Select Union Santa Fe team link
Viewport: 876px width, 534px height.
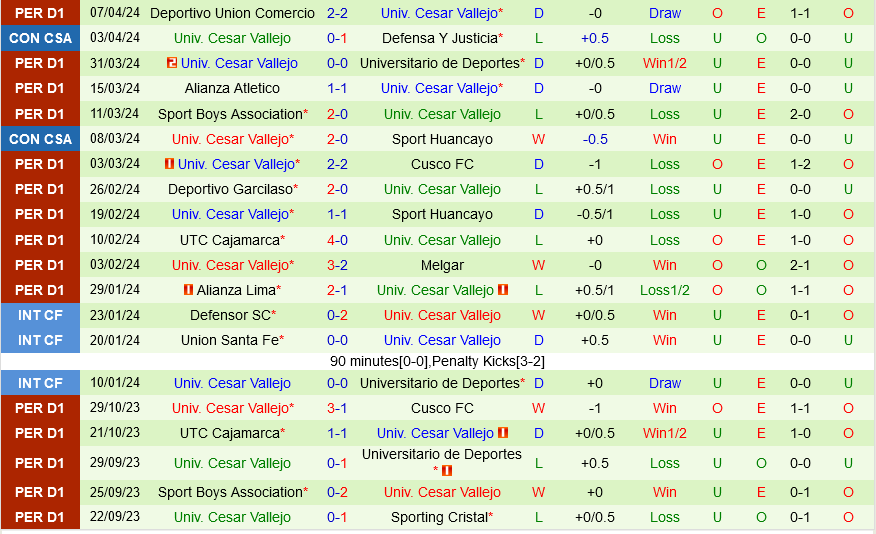pyautogui.click(x=230, y=340)
